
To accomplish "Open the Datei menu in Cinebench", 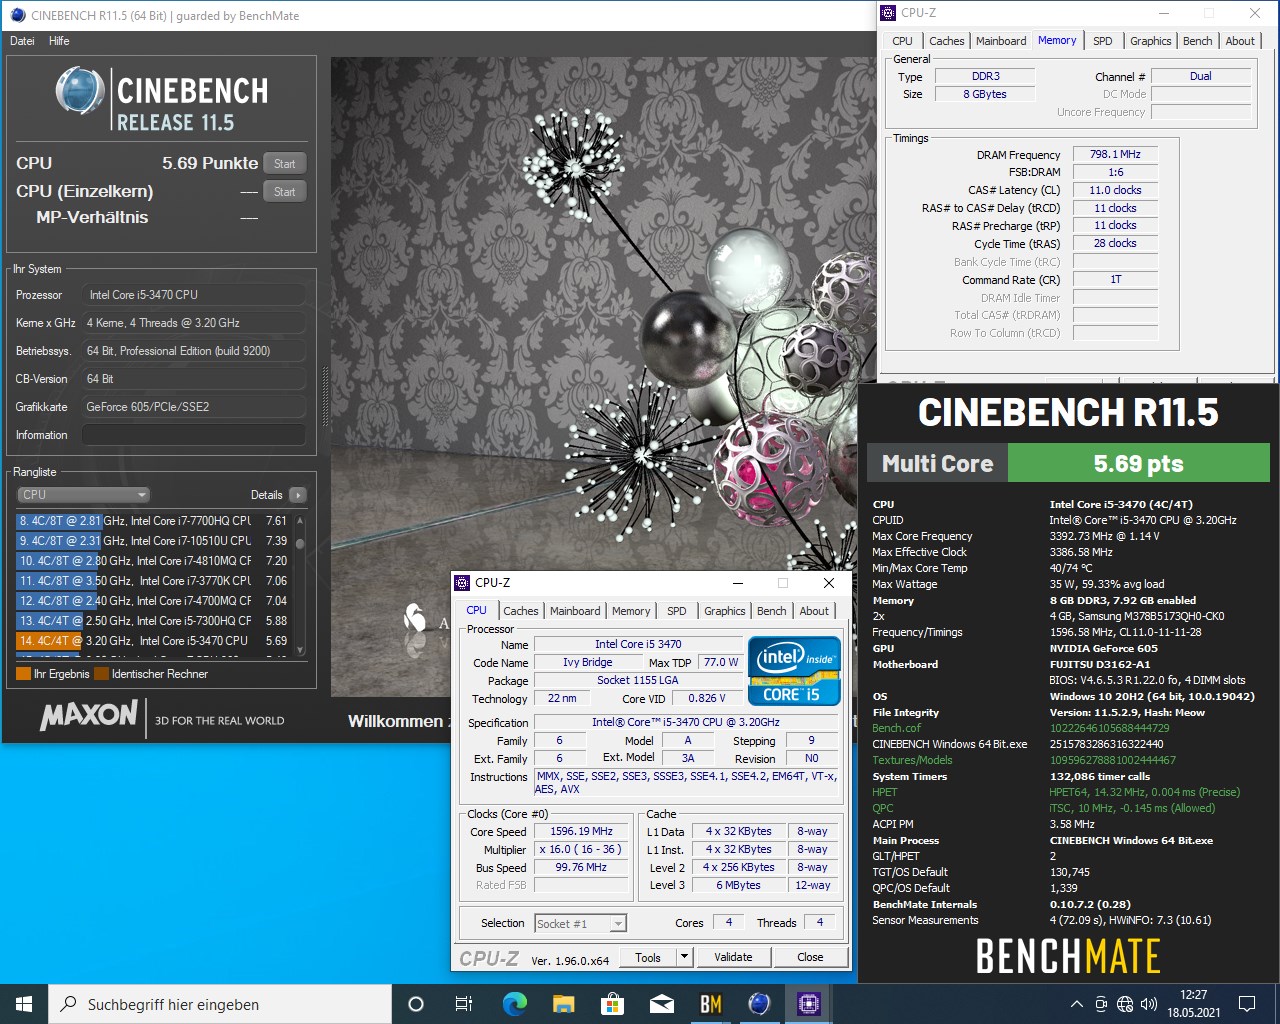I will (22, 41).
